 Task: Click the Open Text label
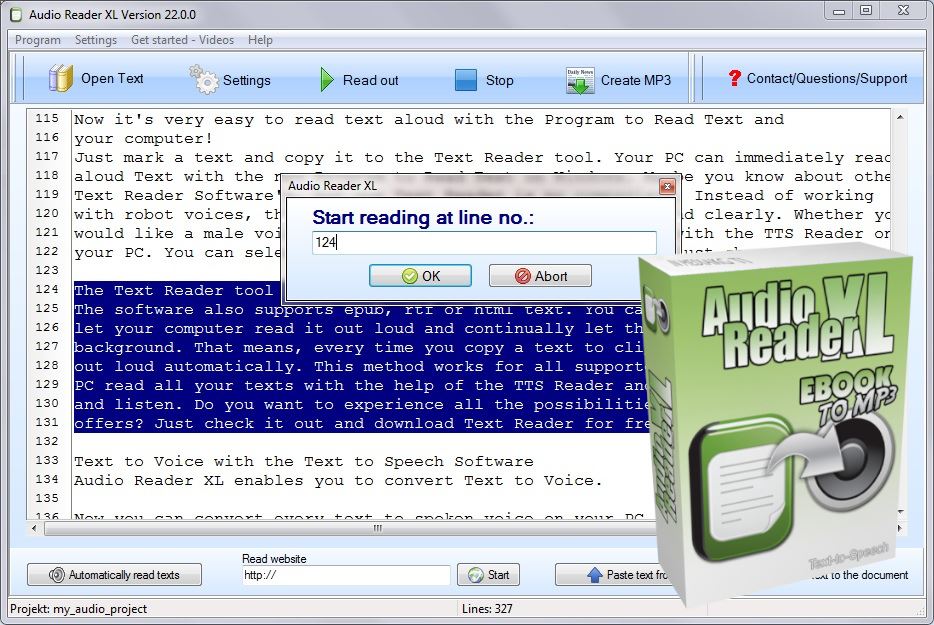(112, 79)
